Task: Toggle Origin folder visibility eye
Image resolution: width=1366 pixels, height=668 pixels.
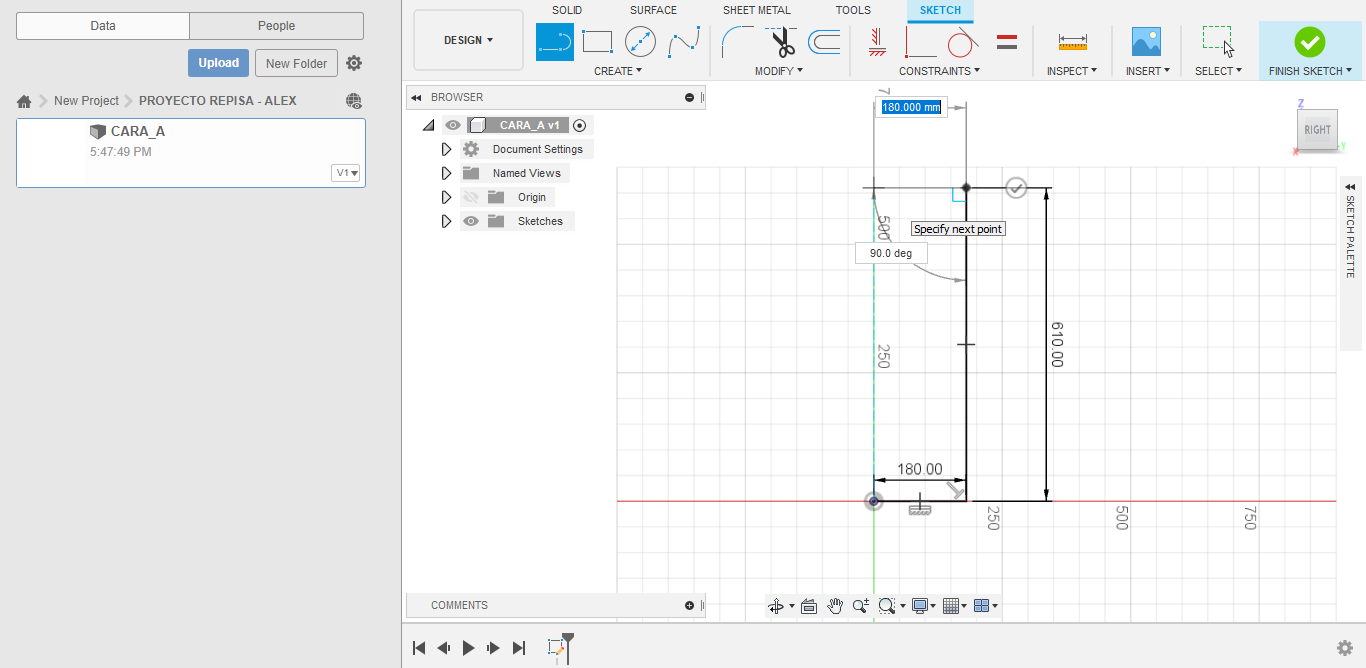Action: pos(471,197)
